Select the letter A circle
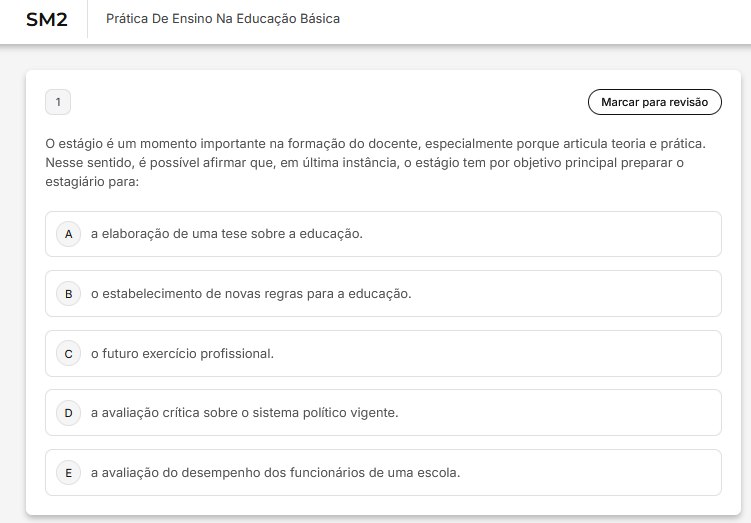The width and height of the screenshot is (751, 523). click(68, 234)
